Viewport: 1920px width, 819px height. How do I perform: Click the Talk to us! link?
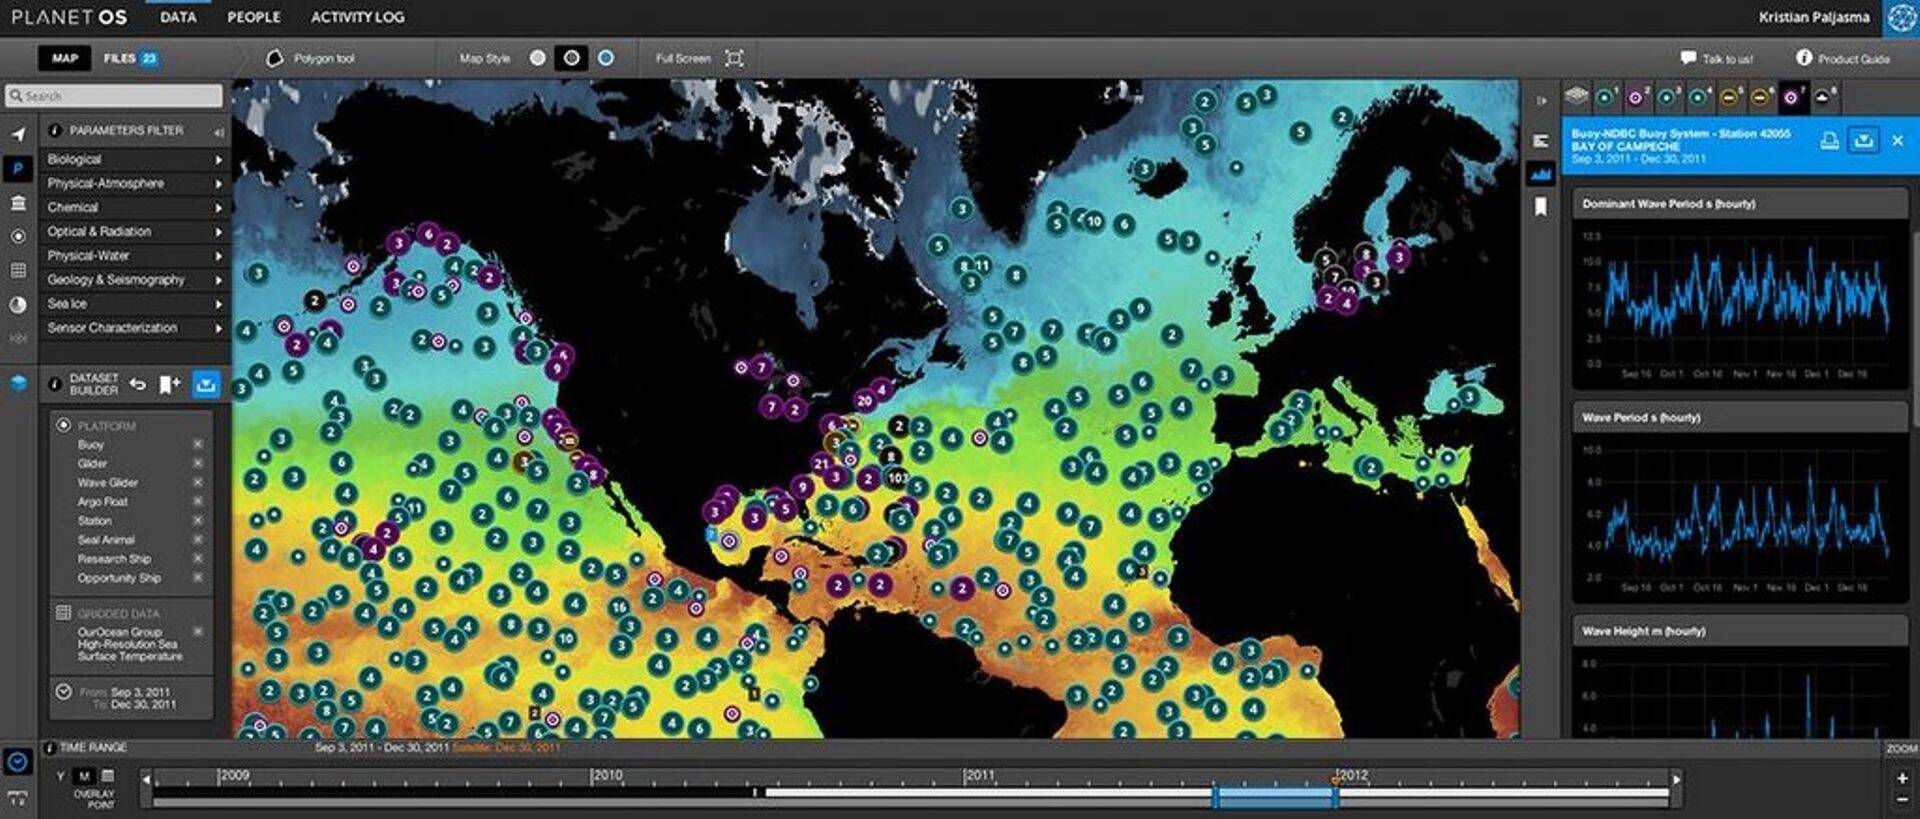coord(1717,59)
